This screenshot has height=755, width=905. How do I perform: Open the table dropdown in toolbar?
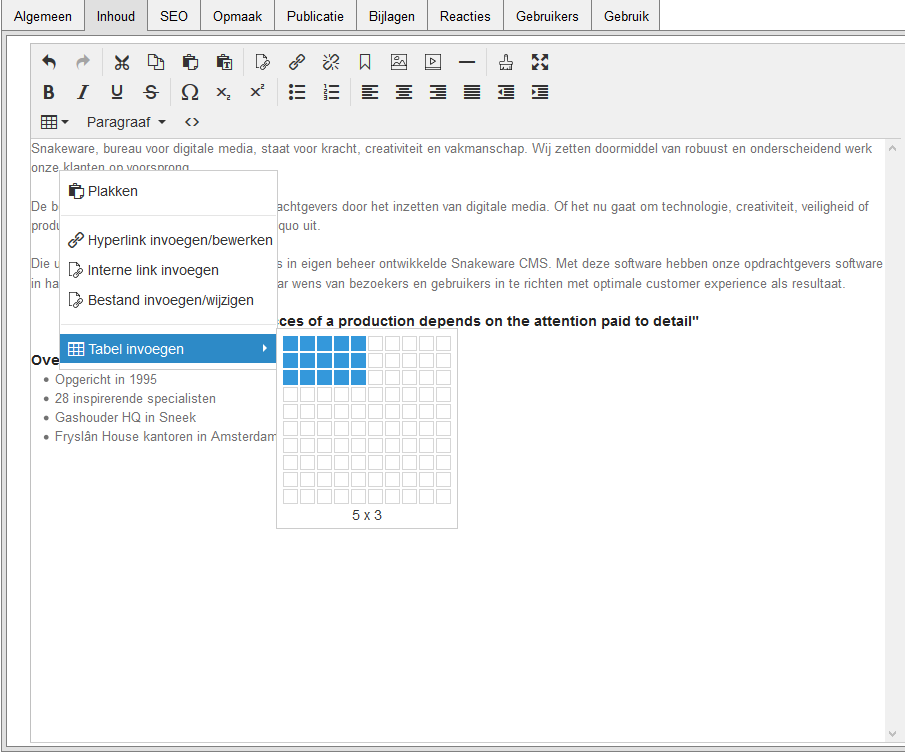point(54,122)
